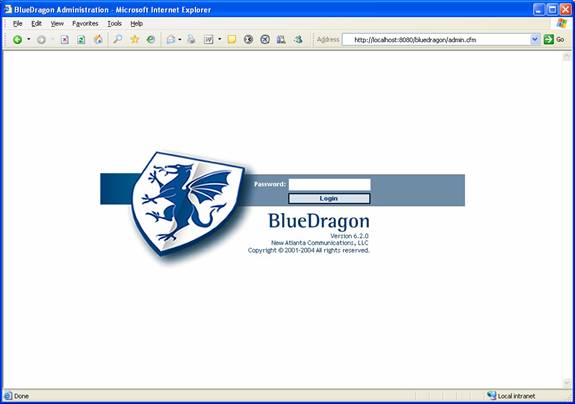Click the vertical scrollbar up arrow
Viewport: 575px width, 404px height.
click(567, 56)
